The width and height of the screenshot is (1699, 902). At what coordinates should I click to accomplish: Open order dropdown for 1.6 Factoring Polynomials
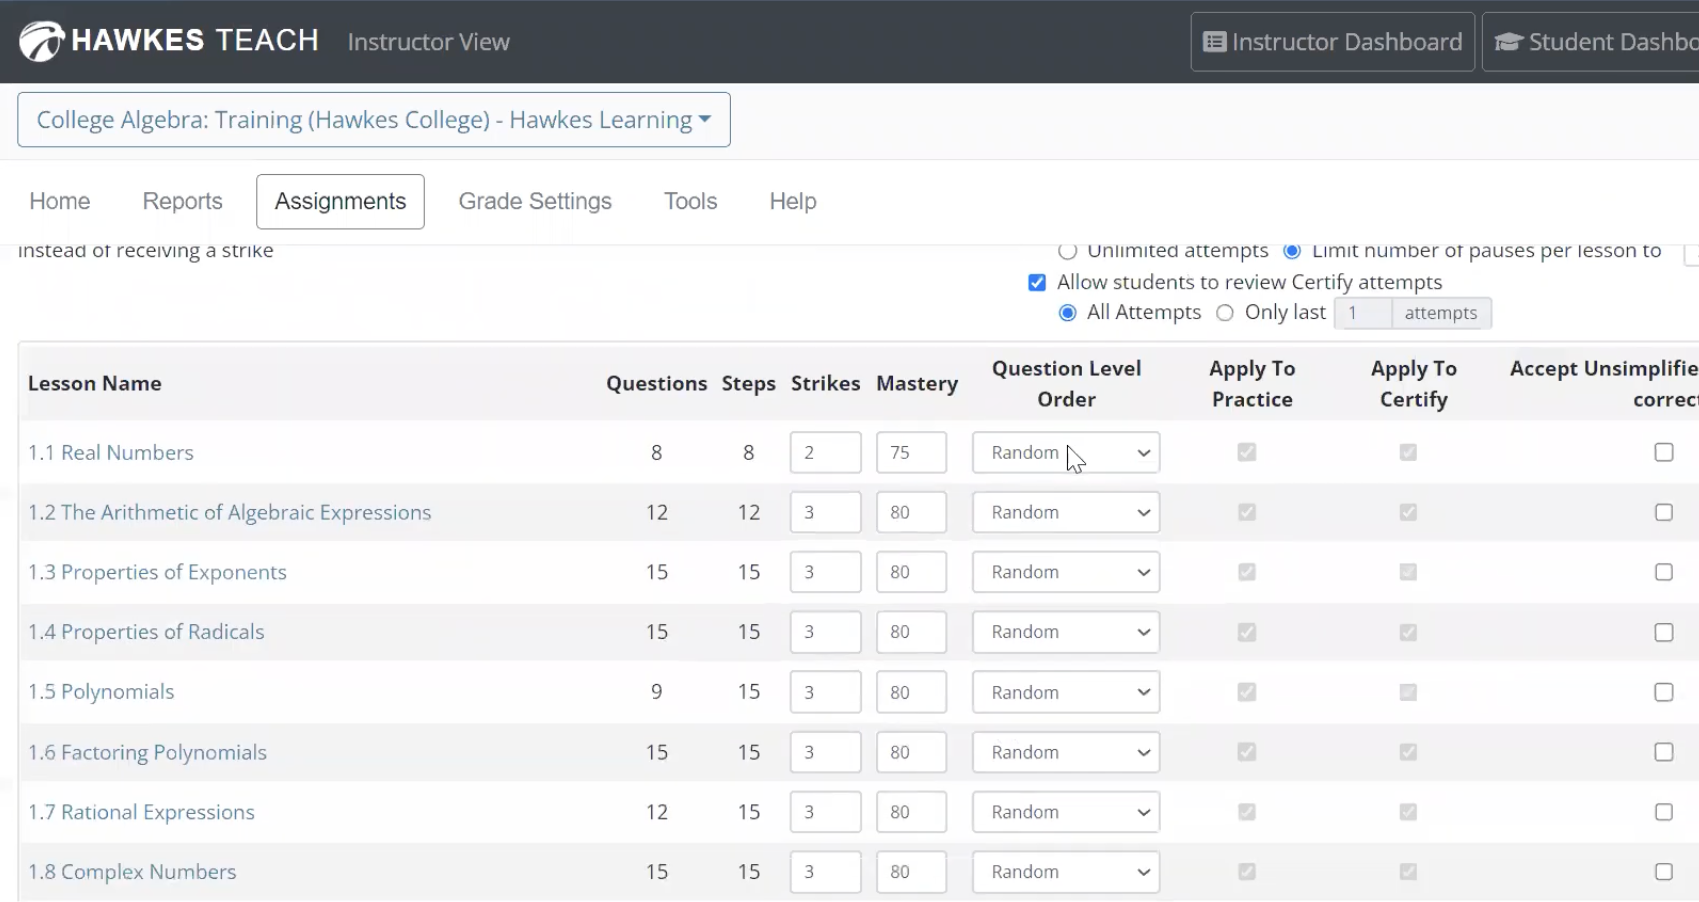tap(1066, 752)
